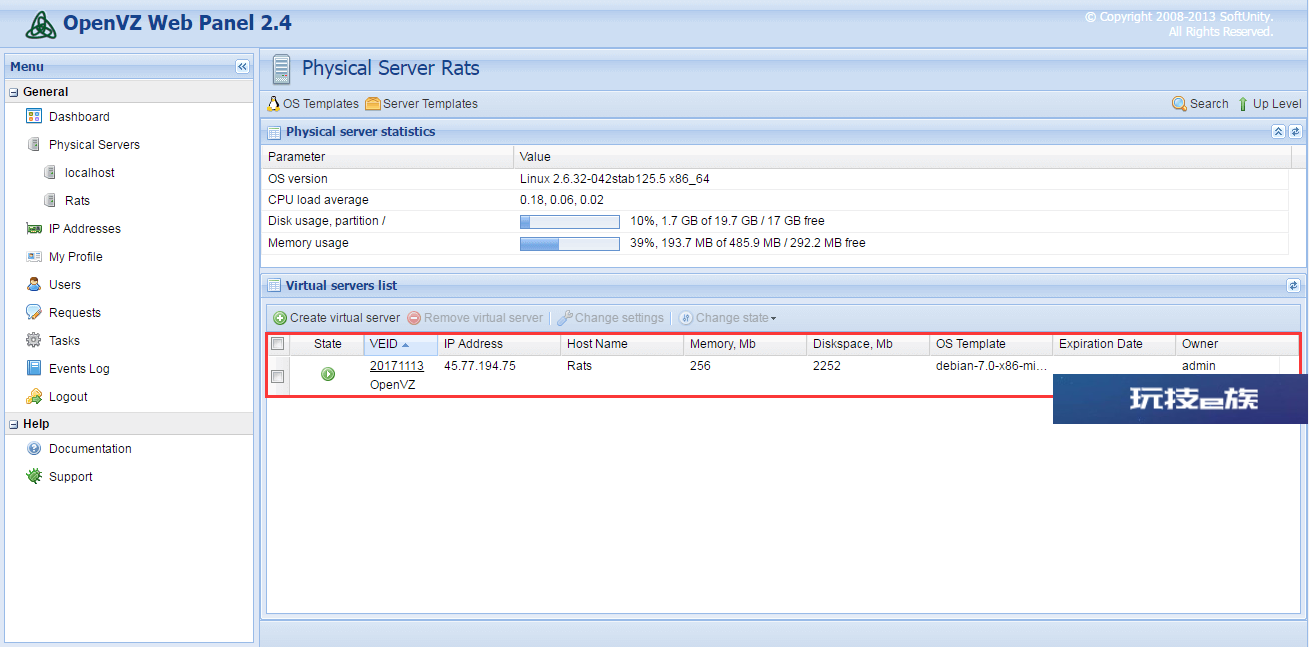This screenshot has width=1309, height=647.
Task: Click the memory usage progress bar
Action: pyautogui.click(x=570, y=243)
